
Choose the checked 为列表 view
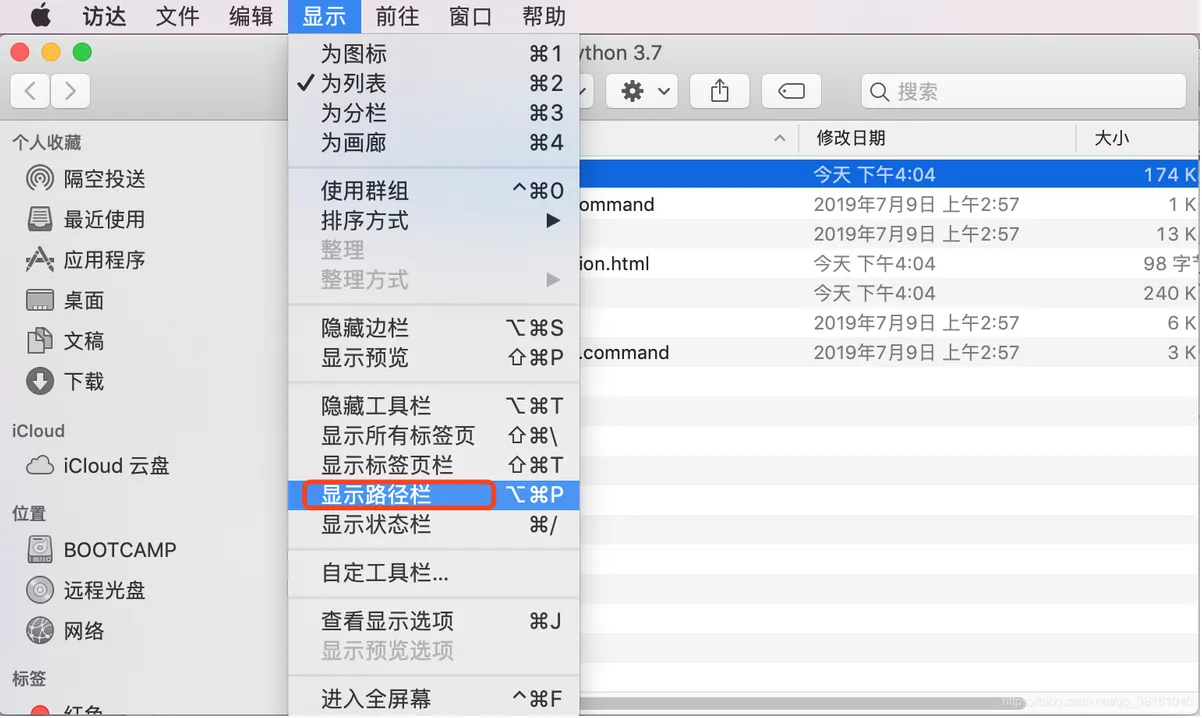pyautogui.click(x=434, y=84)
